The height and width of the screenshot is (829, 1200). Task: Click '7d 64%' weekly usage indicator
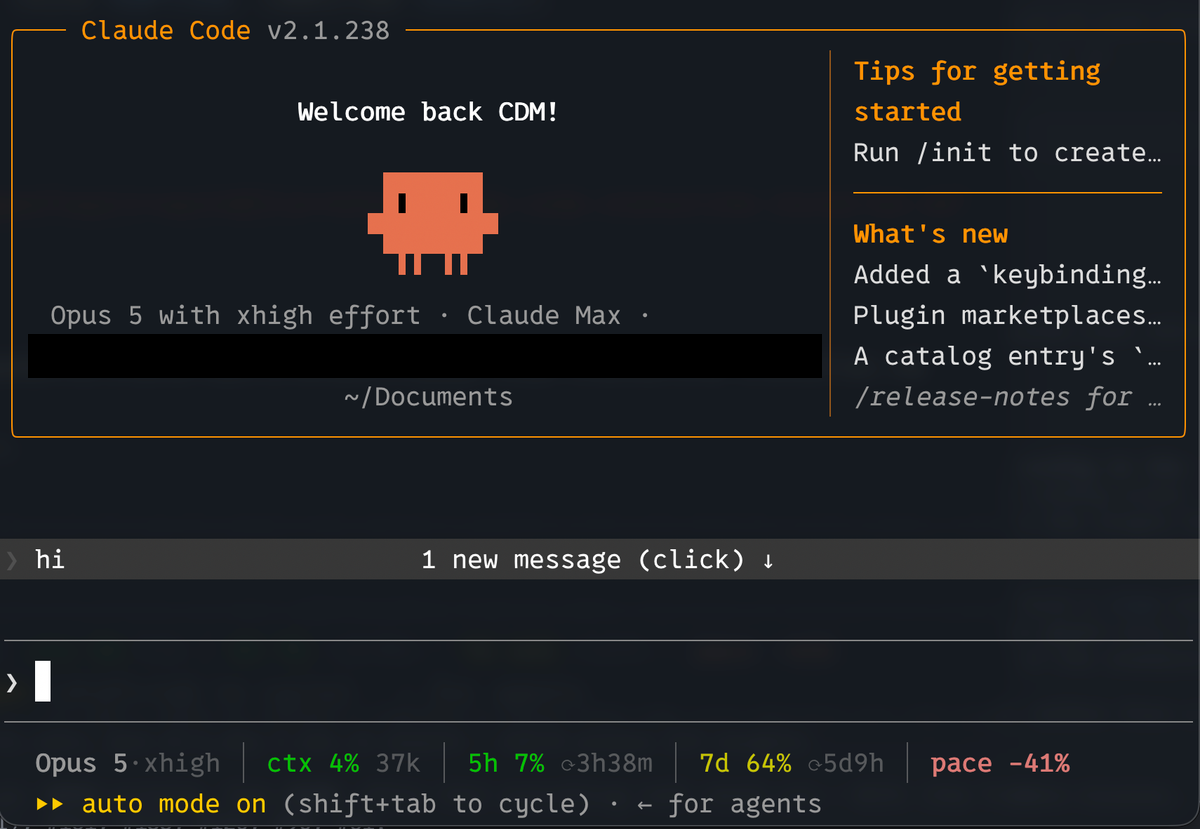pos(745,764)
